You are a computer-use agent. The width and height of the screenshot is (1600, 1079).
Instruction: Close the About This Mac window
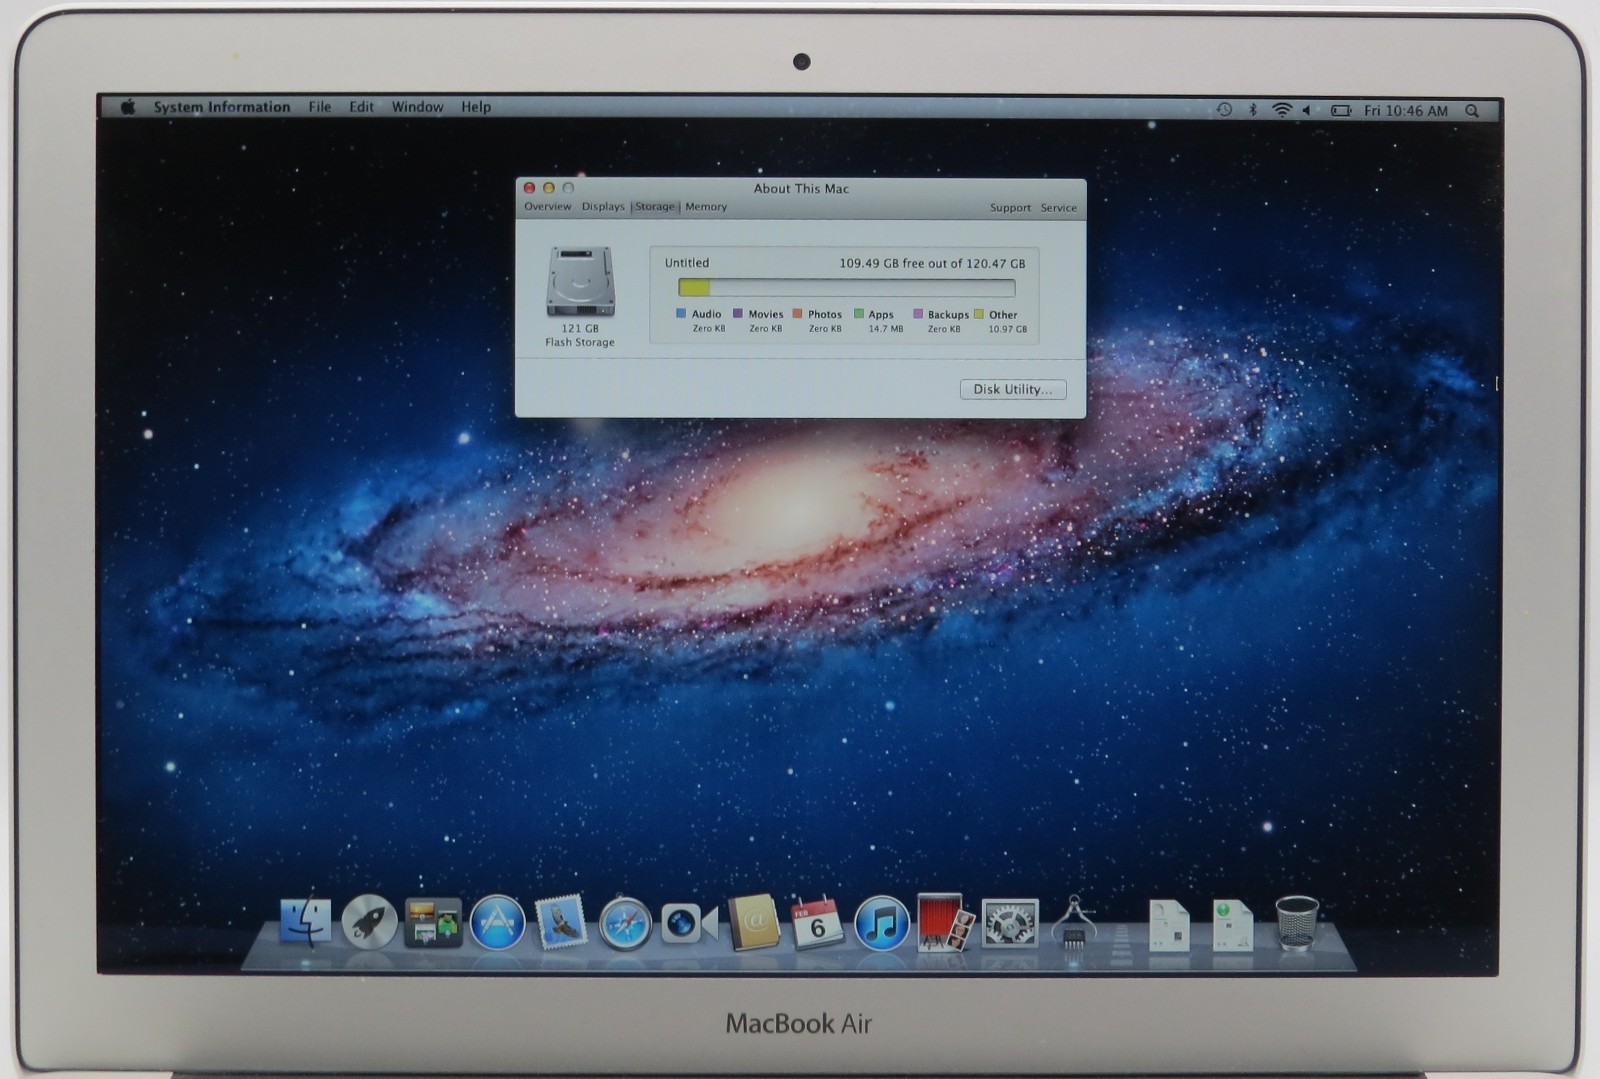click(530, 188)
